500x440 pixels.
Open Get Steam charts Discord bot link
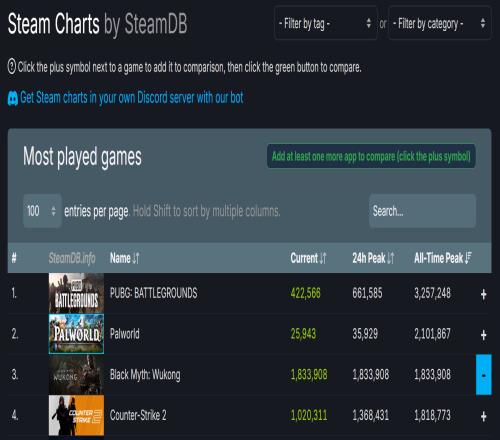132,98
